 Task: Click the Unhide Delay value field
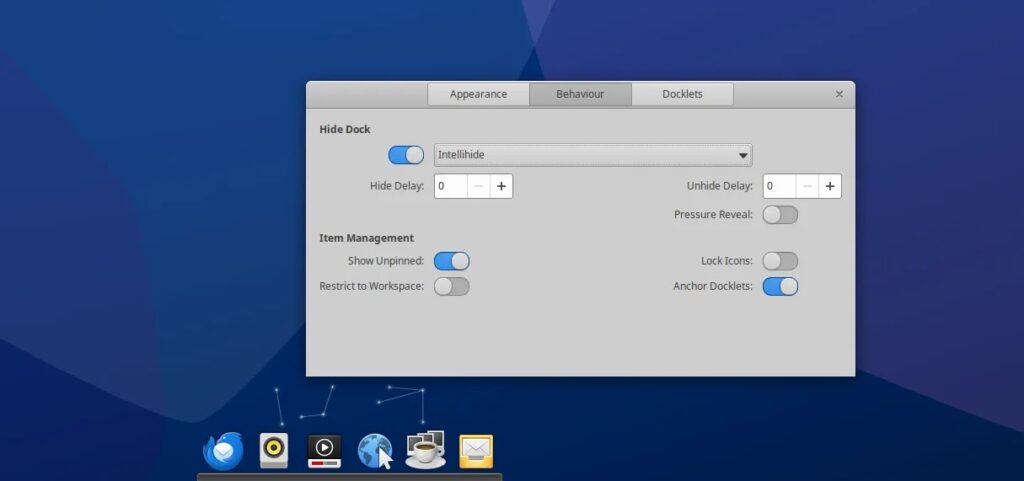click(779, 186)
